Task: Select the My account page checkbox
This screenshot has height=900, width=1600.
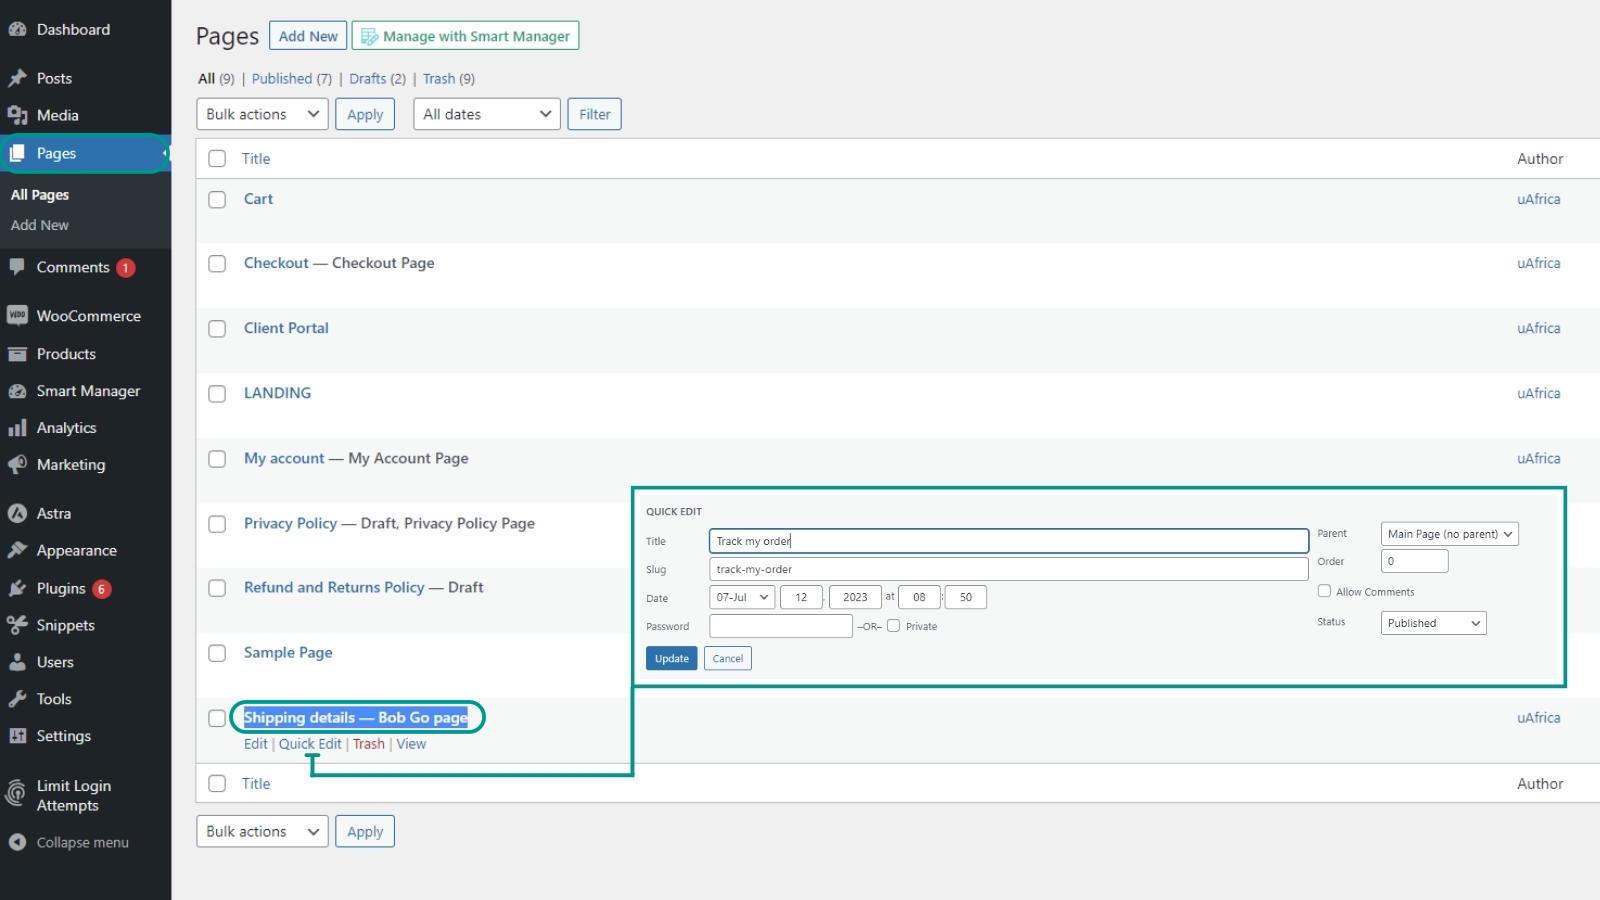Action: click(217, 458)
